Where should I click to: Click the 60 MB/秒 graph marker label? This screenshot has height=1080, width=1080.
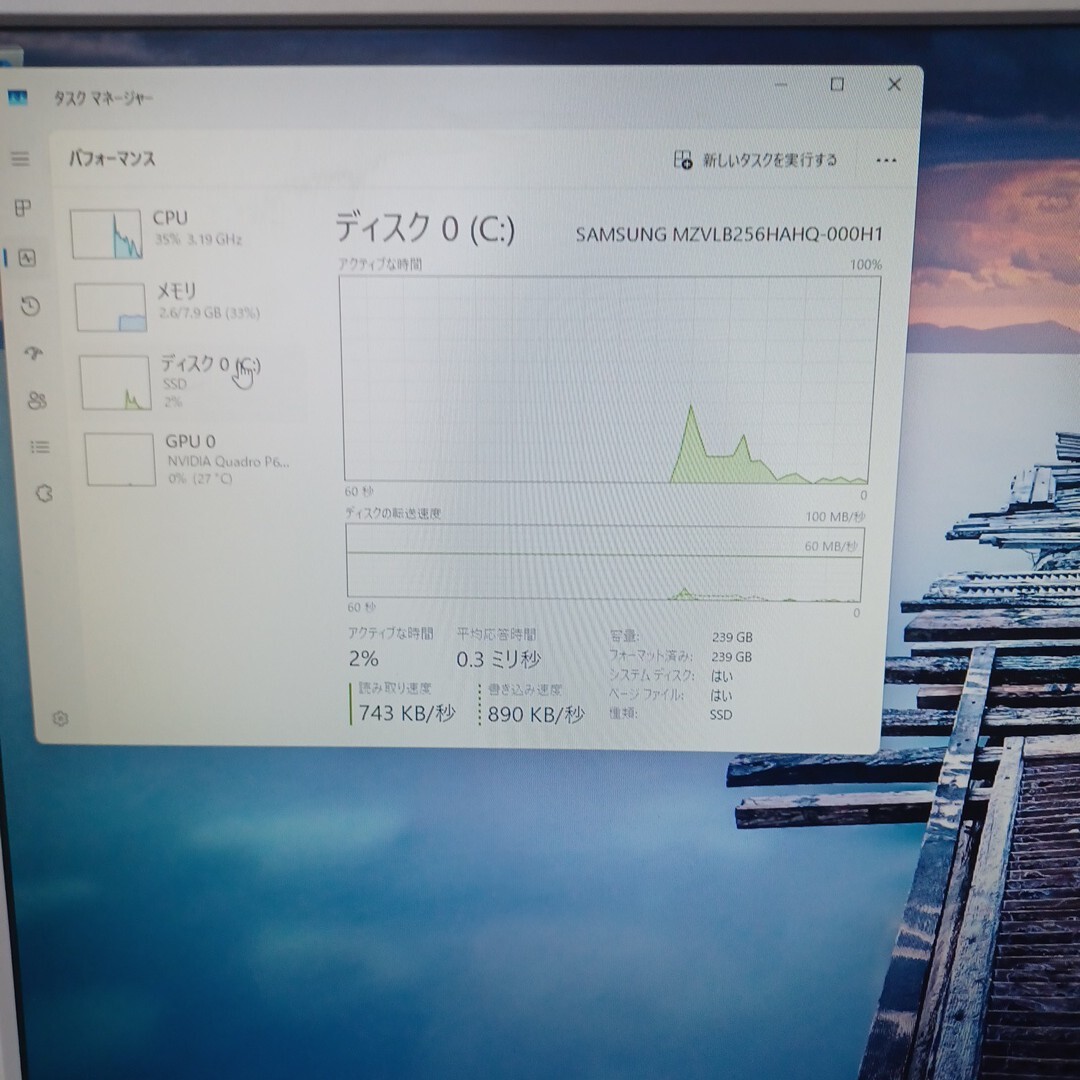(x=831, y=546)
